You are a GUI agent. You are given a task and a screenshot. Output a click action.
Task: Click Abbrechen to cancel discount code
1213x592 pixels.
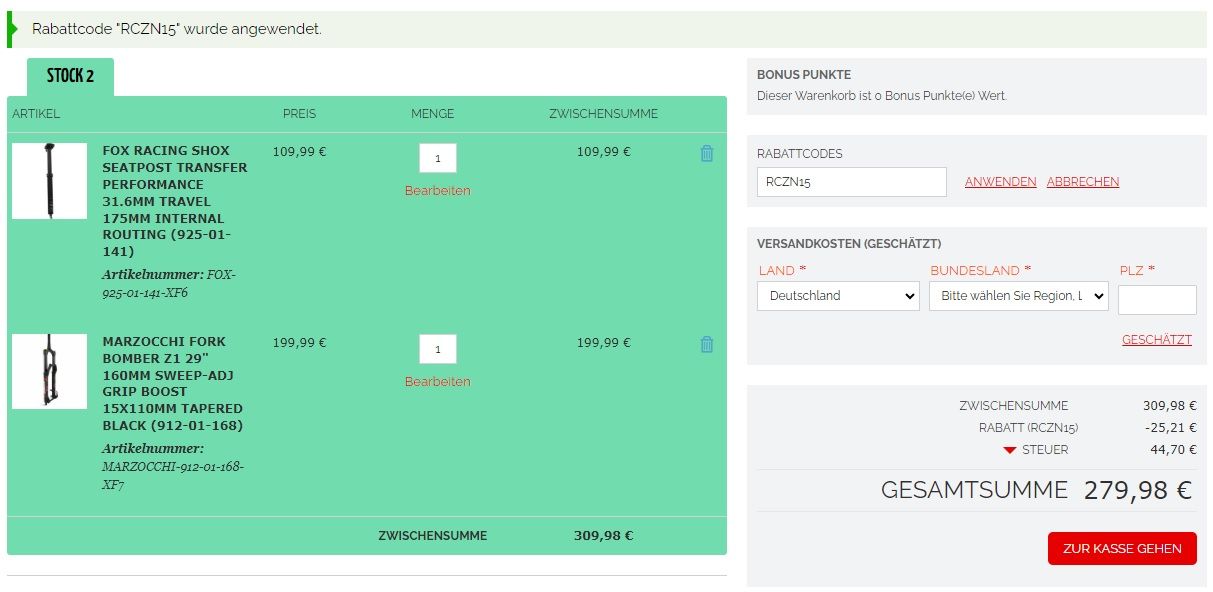[1082, 182]
